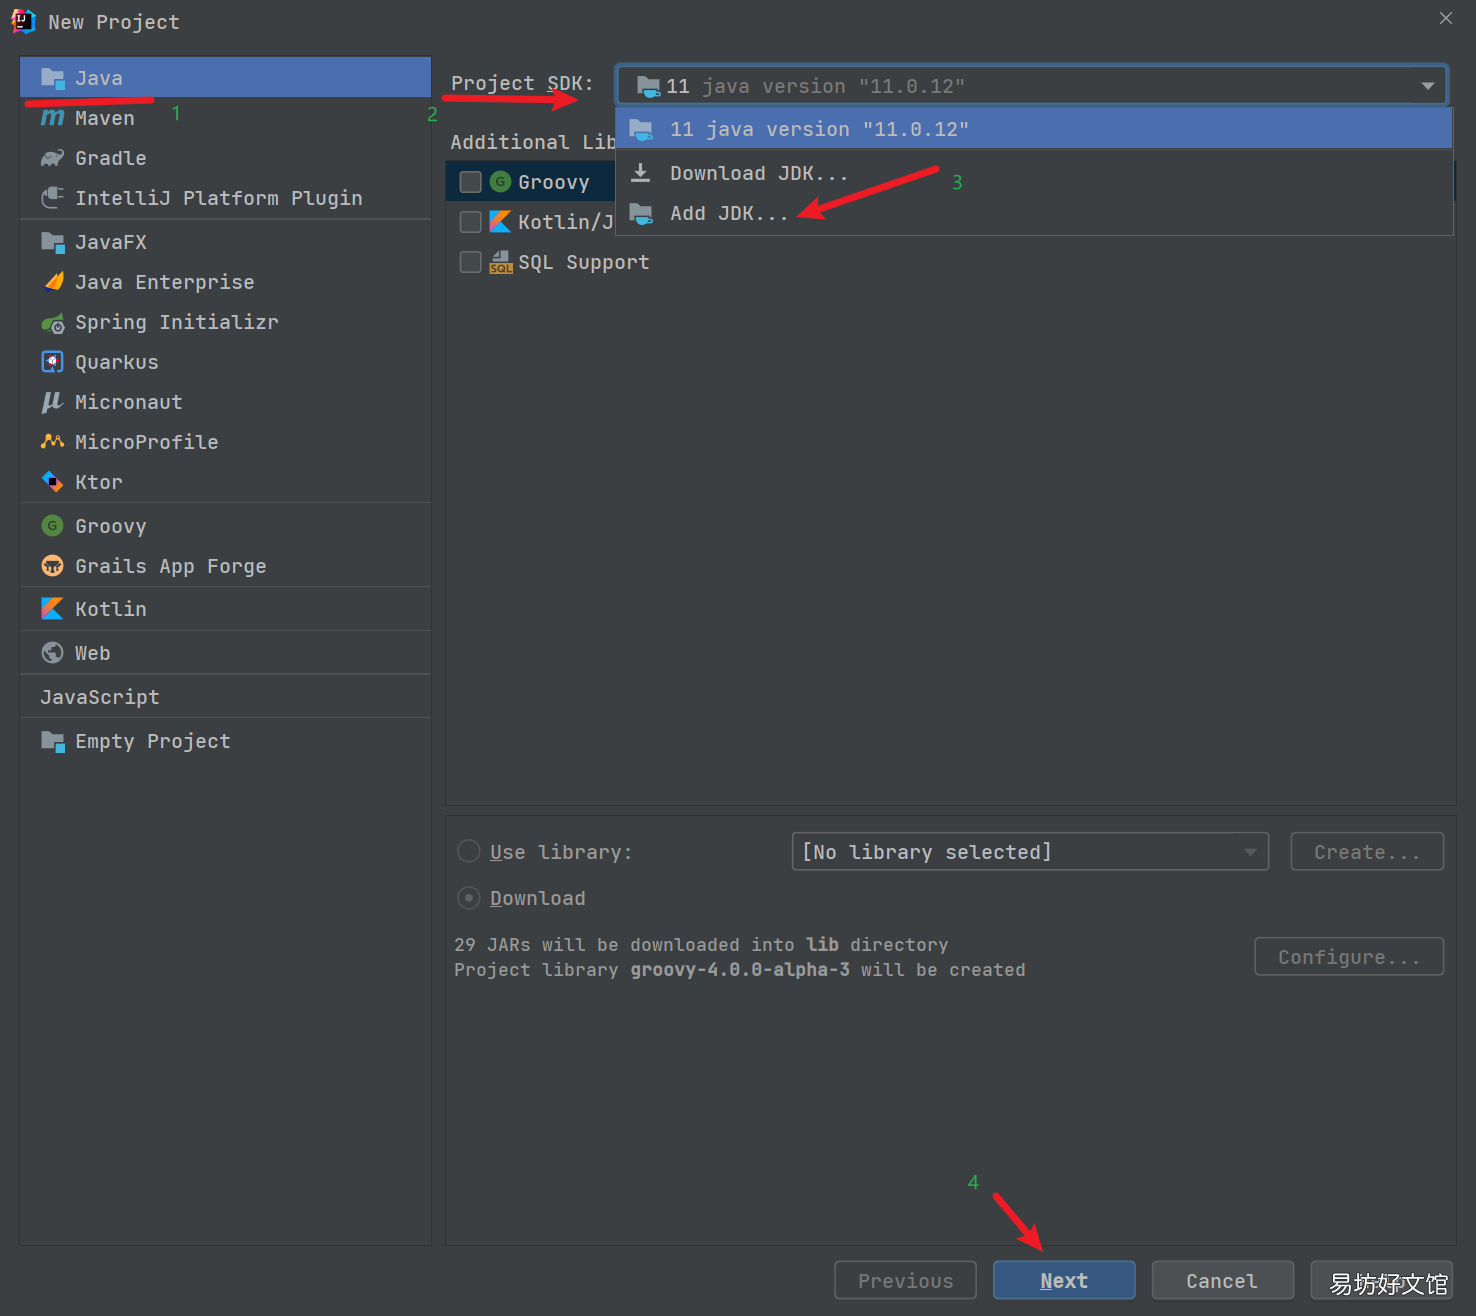Click the Spring Initializr leaf icon
Viewport: 1476px width, 1316px height.
(x=52, y=322)
